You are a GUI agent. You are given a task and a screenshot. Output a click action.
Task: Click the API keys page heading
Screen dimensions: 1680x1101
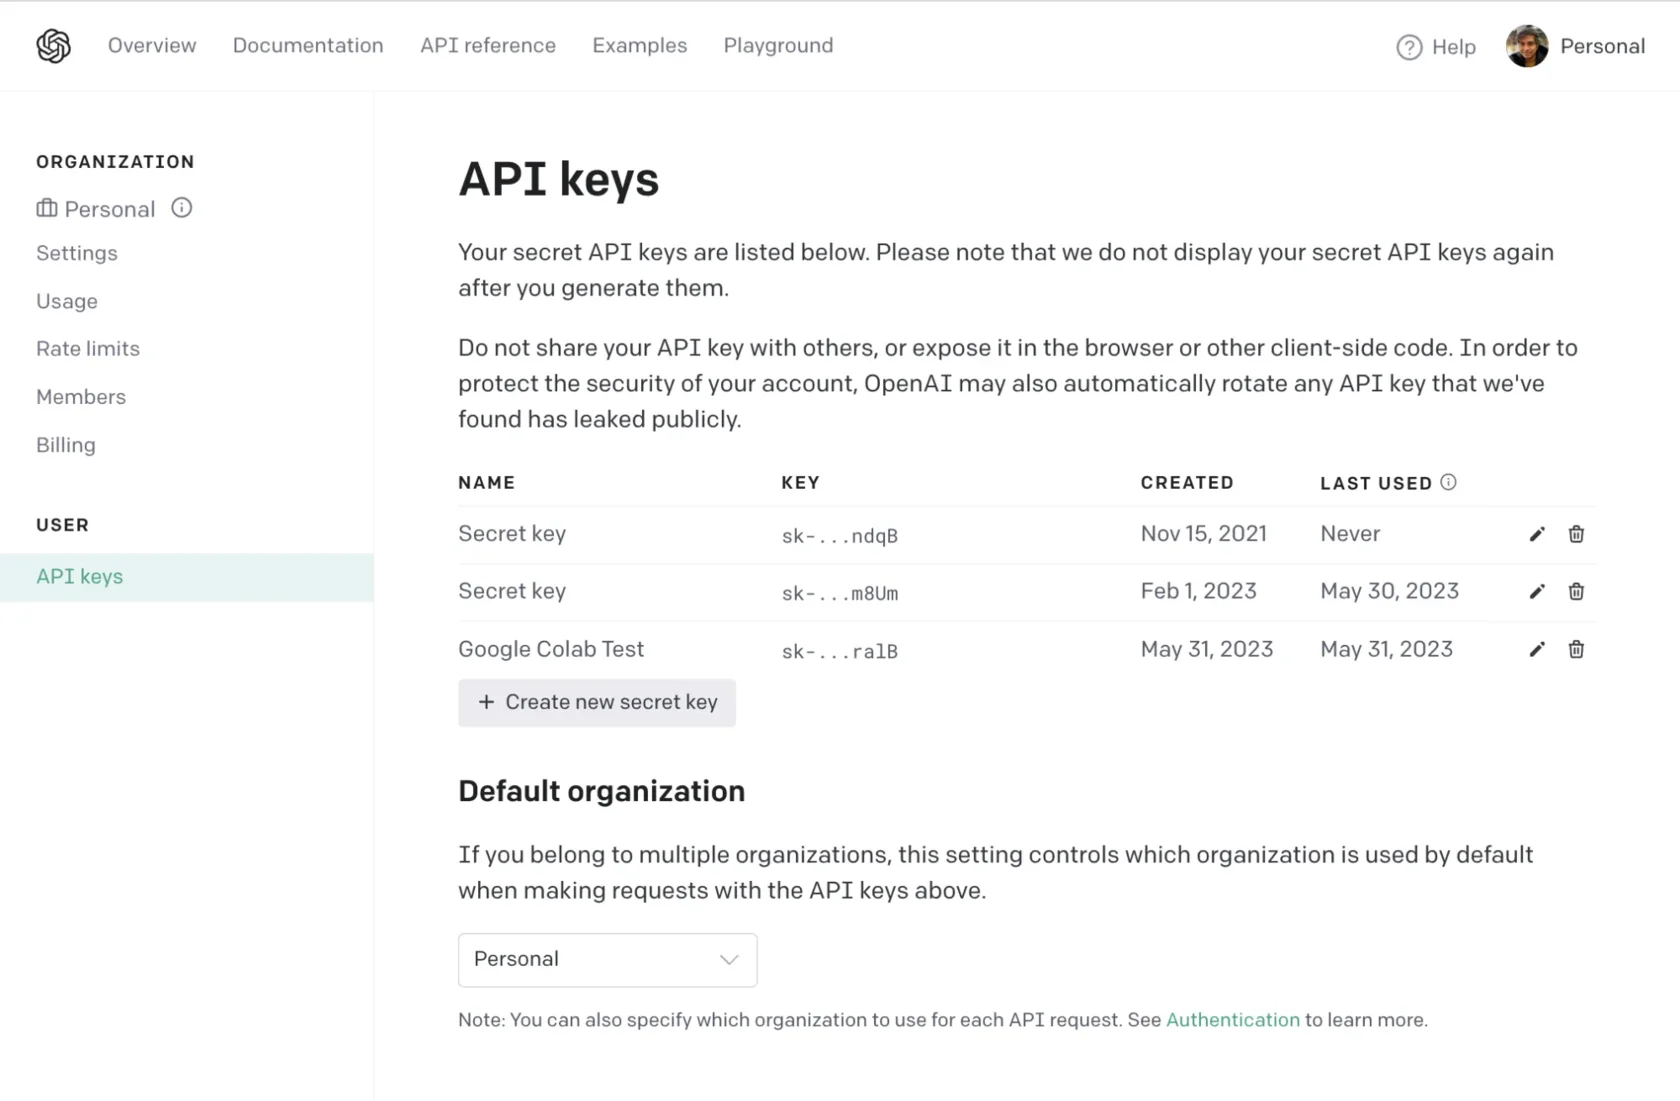(558, 180)
